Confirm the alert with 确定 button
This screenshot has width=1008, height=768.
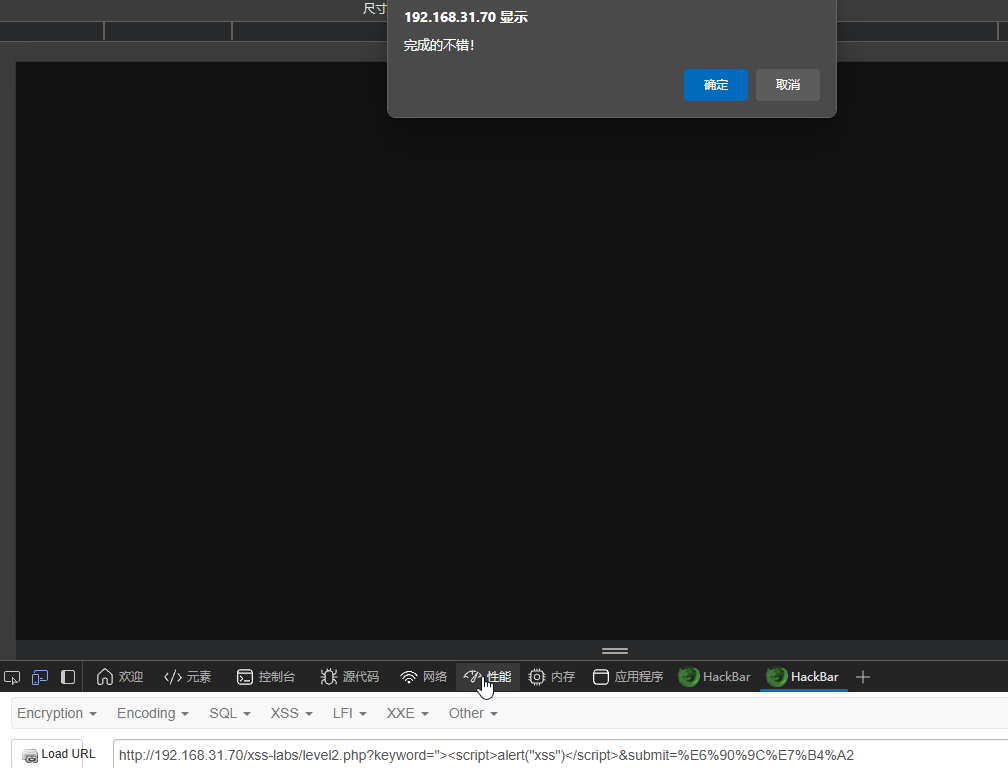pos(716,85)
